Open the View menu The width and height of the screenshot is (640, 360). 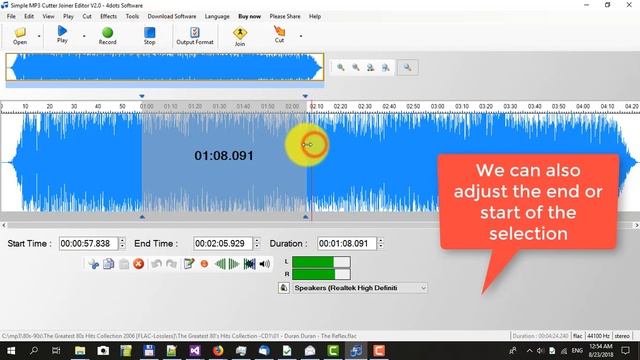[48, 16]
